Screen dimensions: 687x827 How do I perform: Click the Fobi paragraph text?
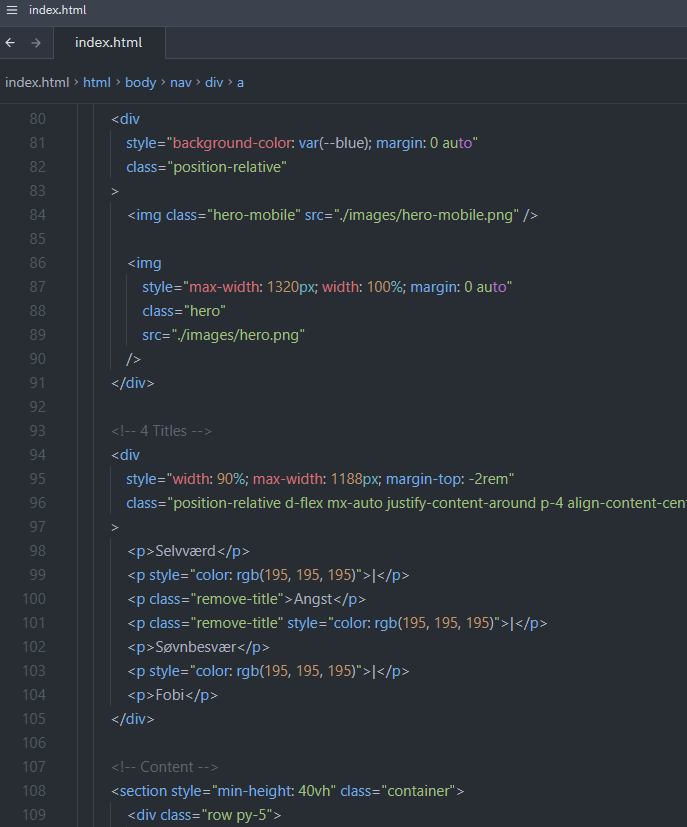tap(169, 695)
